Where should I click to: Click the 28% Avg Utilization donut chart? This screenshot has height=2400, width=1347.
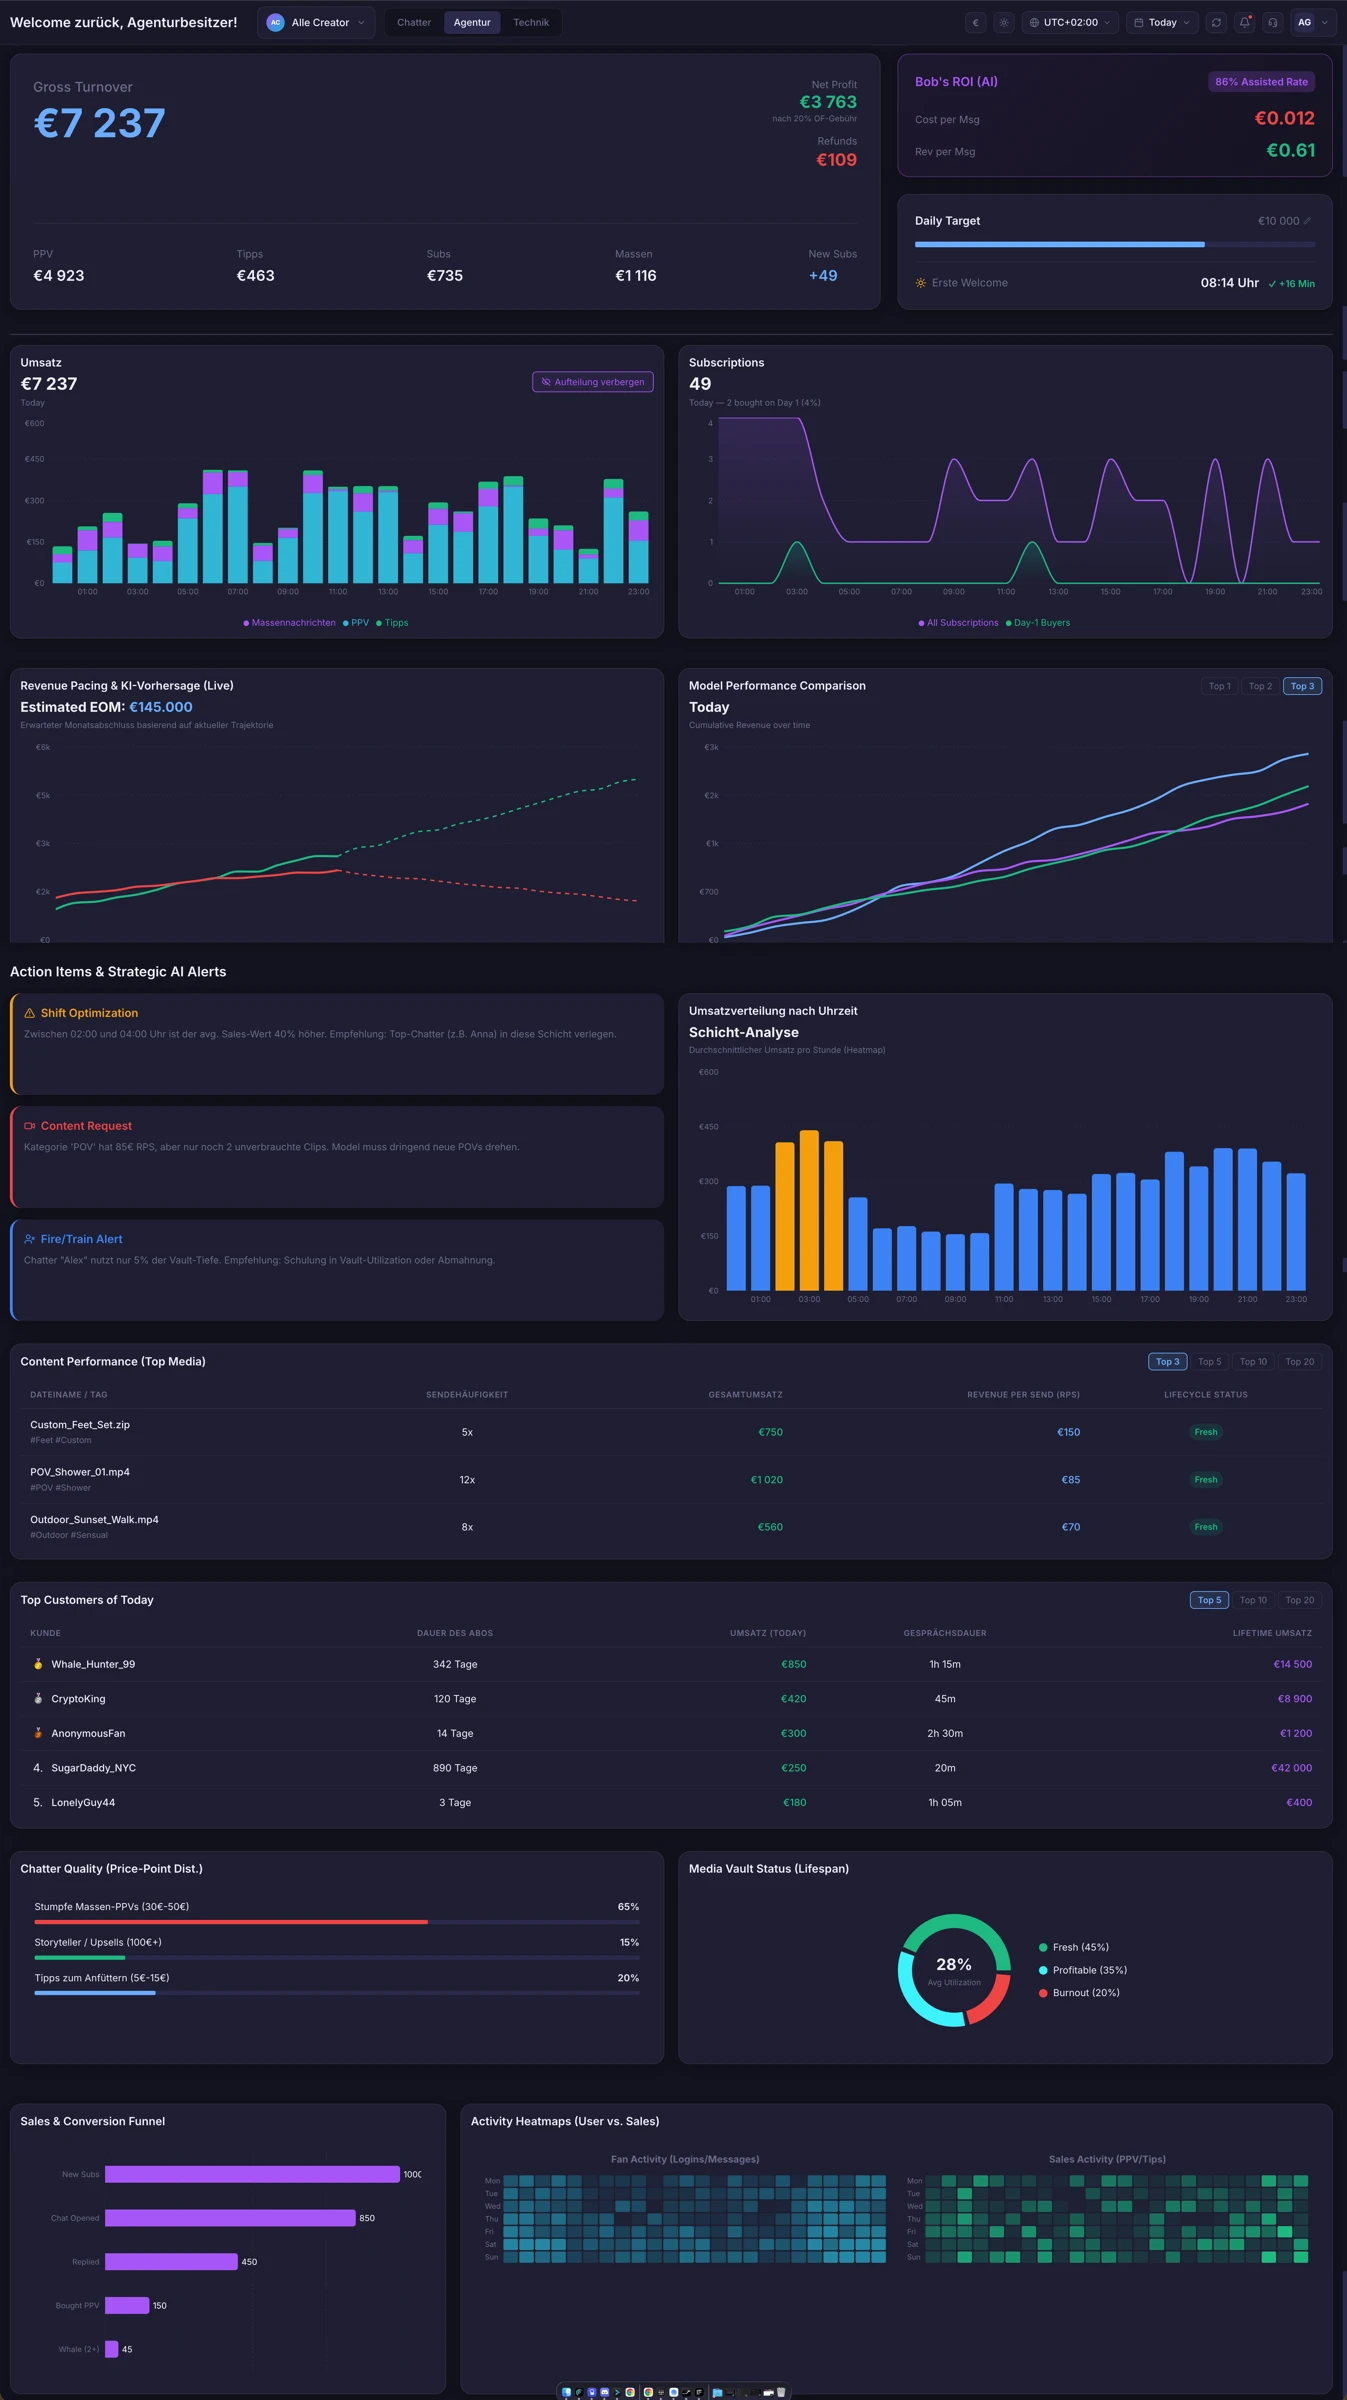click(x=954, y=1970)
